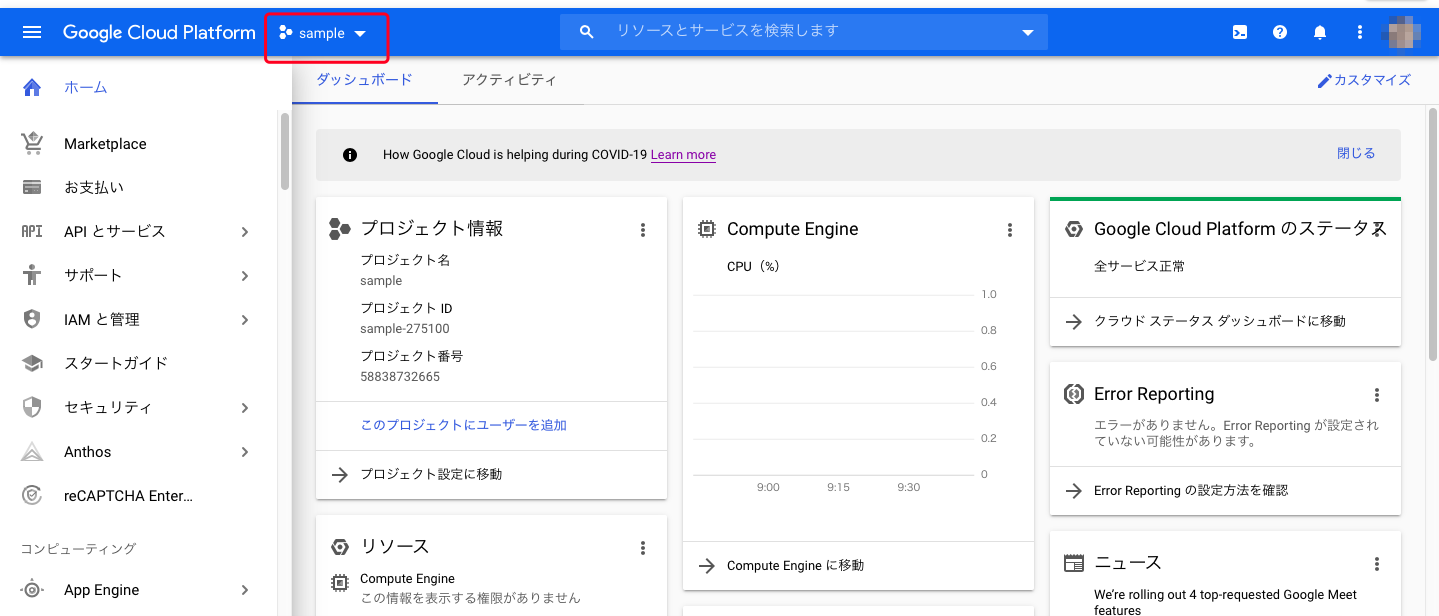The image size is (1439, 616).
Task: Switch to ダッシュボード tab
Action: click(x=365, y=80)
